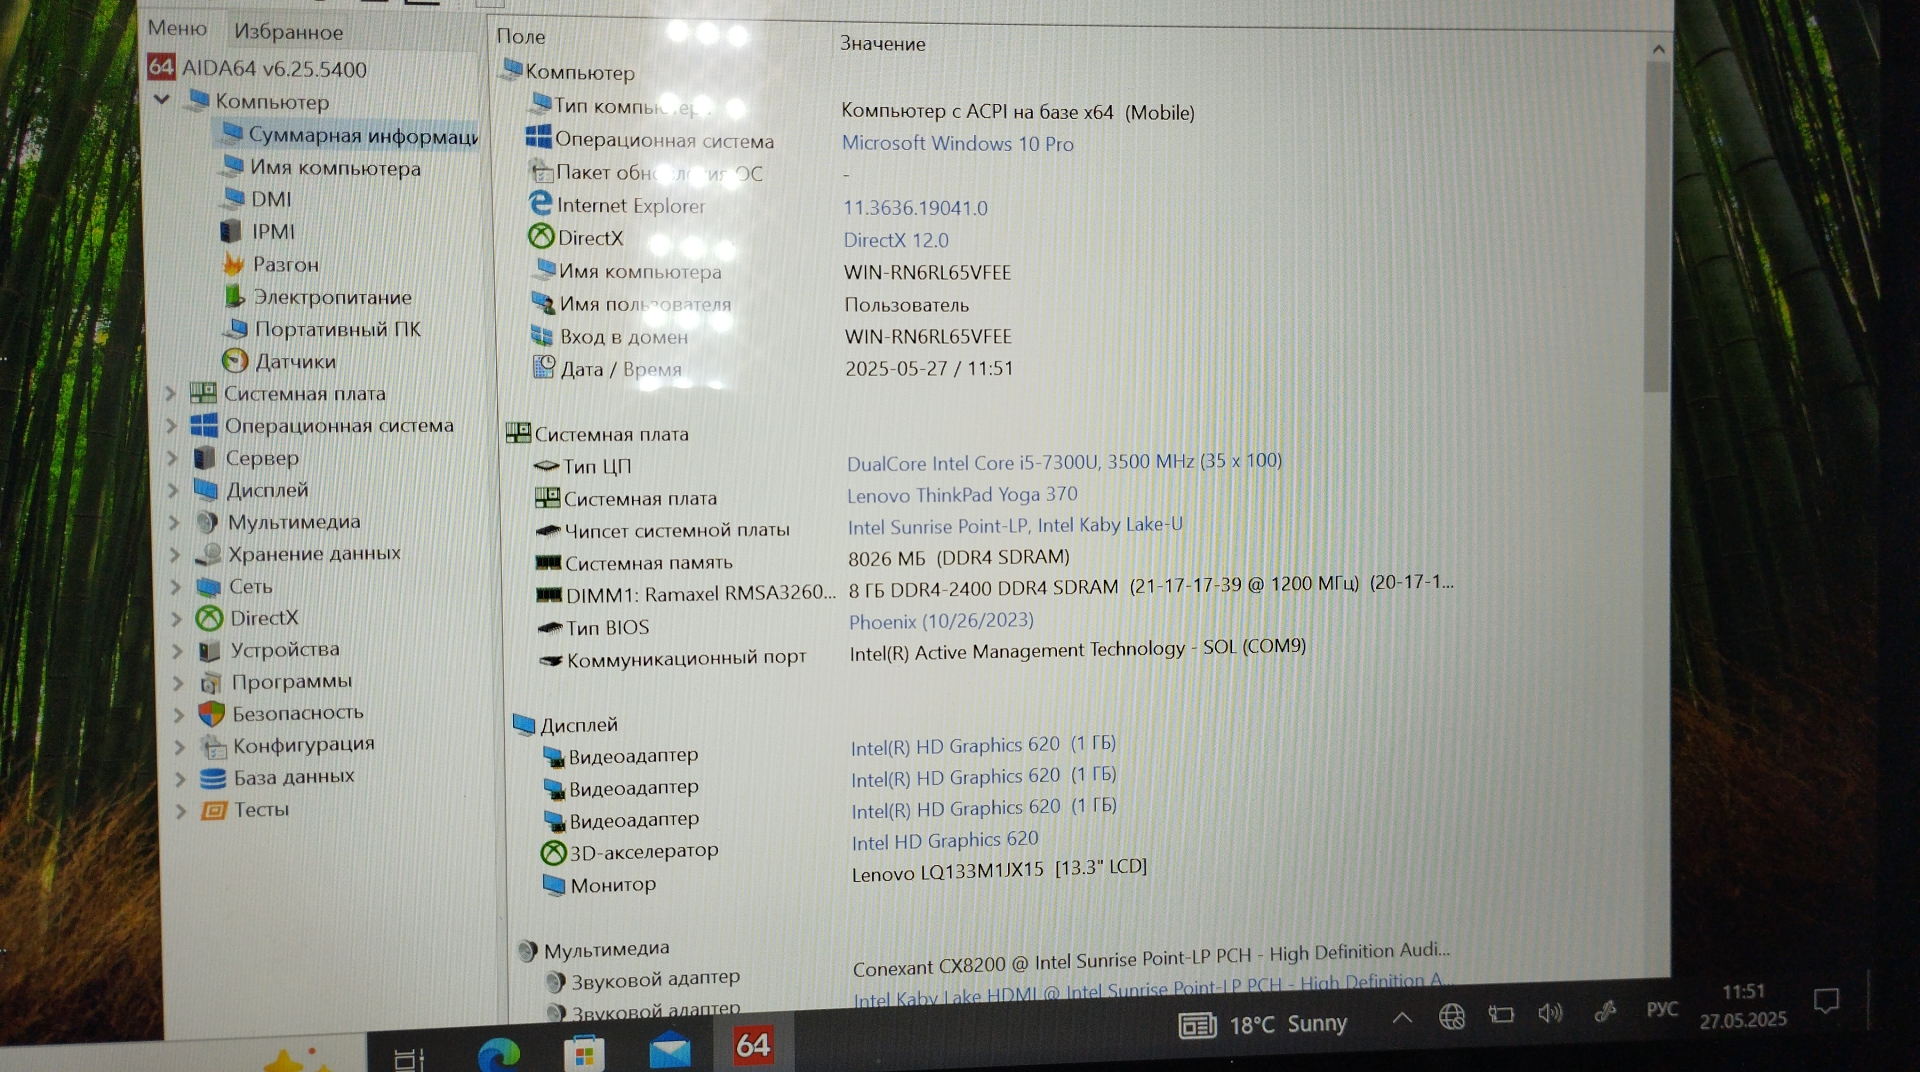1920x1072 pixels.
Task: Expand the Системная плата tree node
Action: pyautogui.click(x=171, y=394)
